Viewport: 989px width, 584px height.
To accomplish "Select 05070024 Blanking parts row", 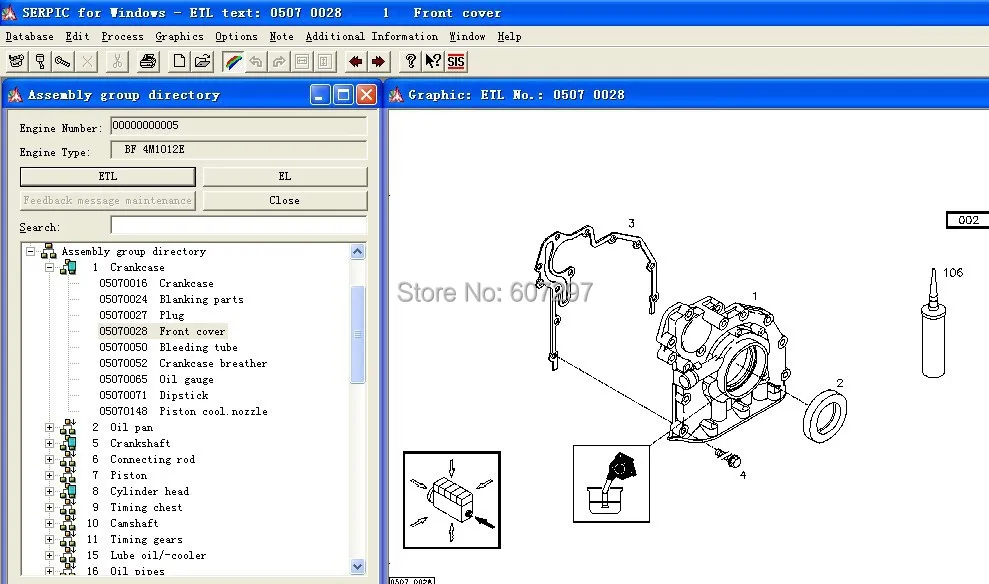I will pyautogui.click(x=171, y=300).
